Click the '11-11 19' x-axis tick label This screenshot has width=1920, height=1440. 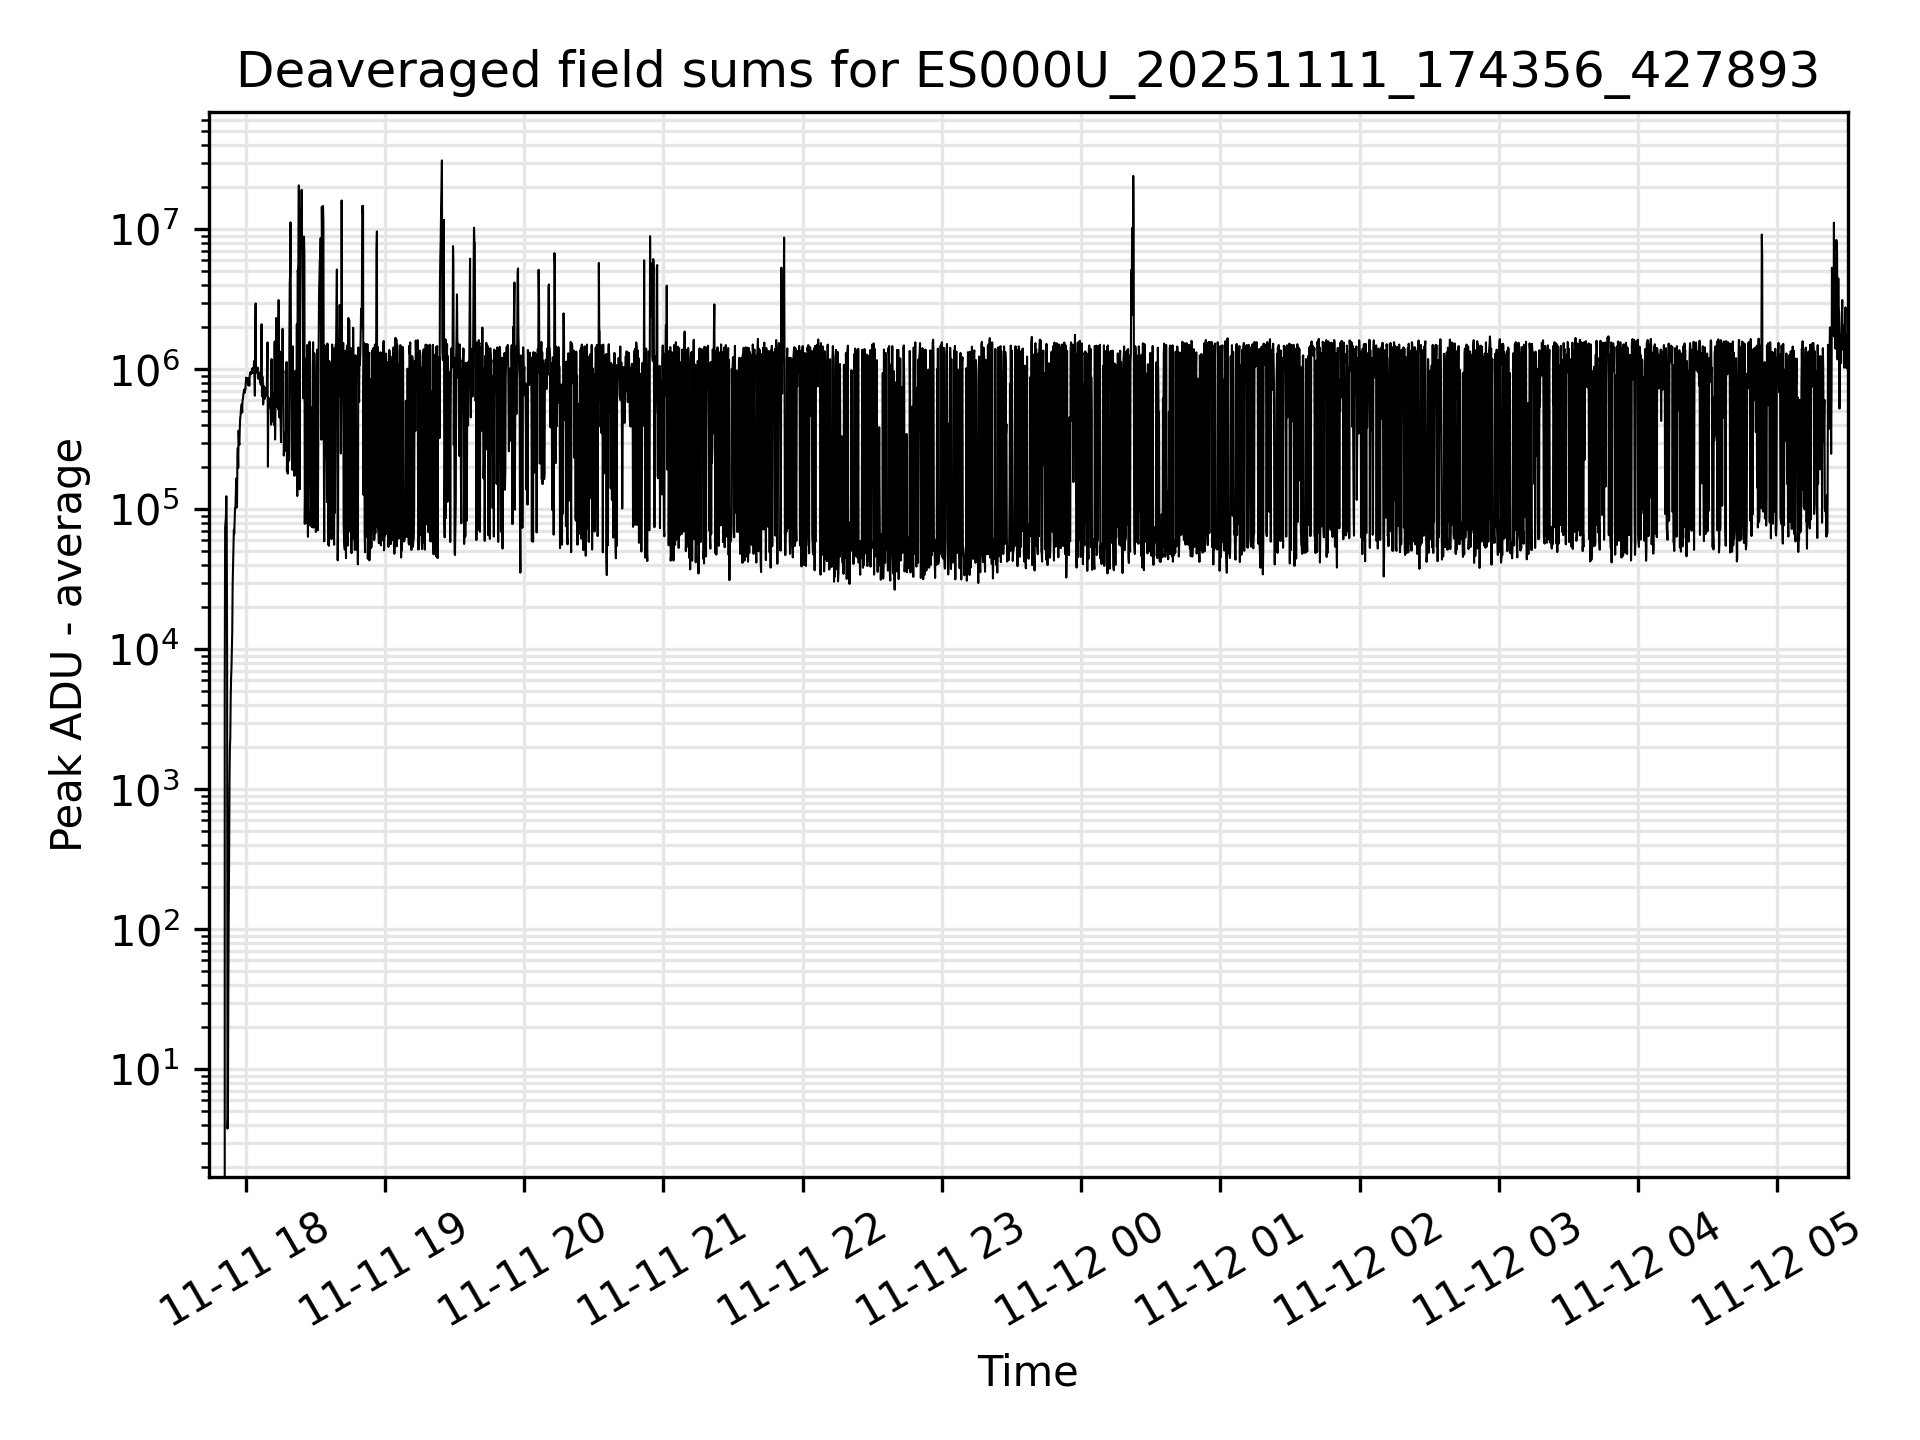click(384, 1270)
